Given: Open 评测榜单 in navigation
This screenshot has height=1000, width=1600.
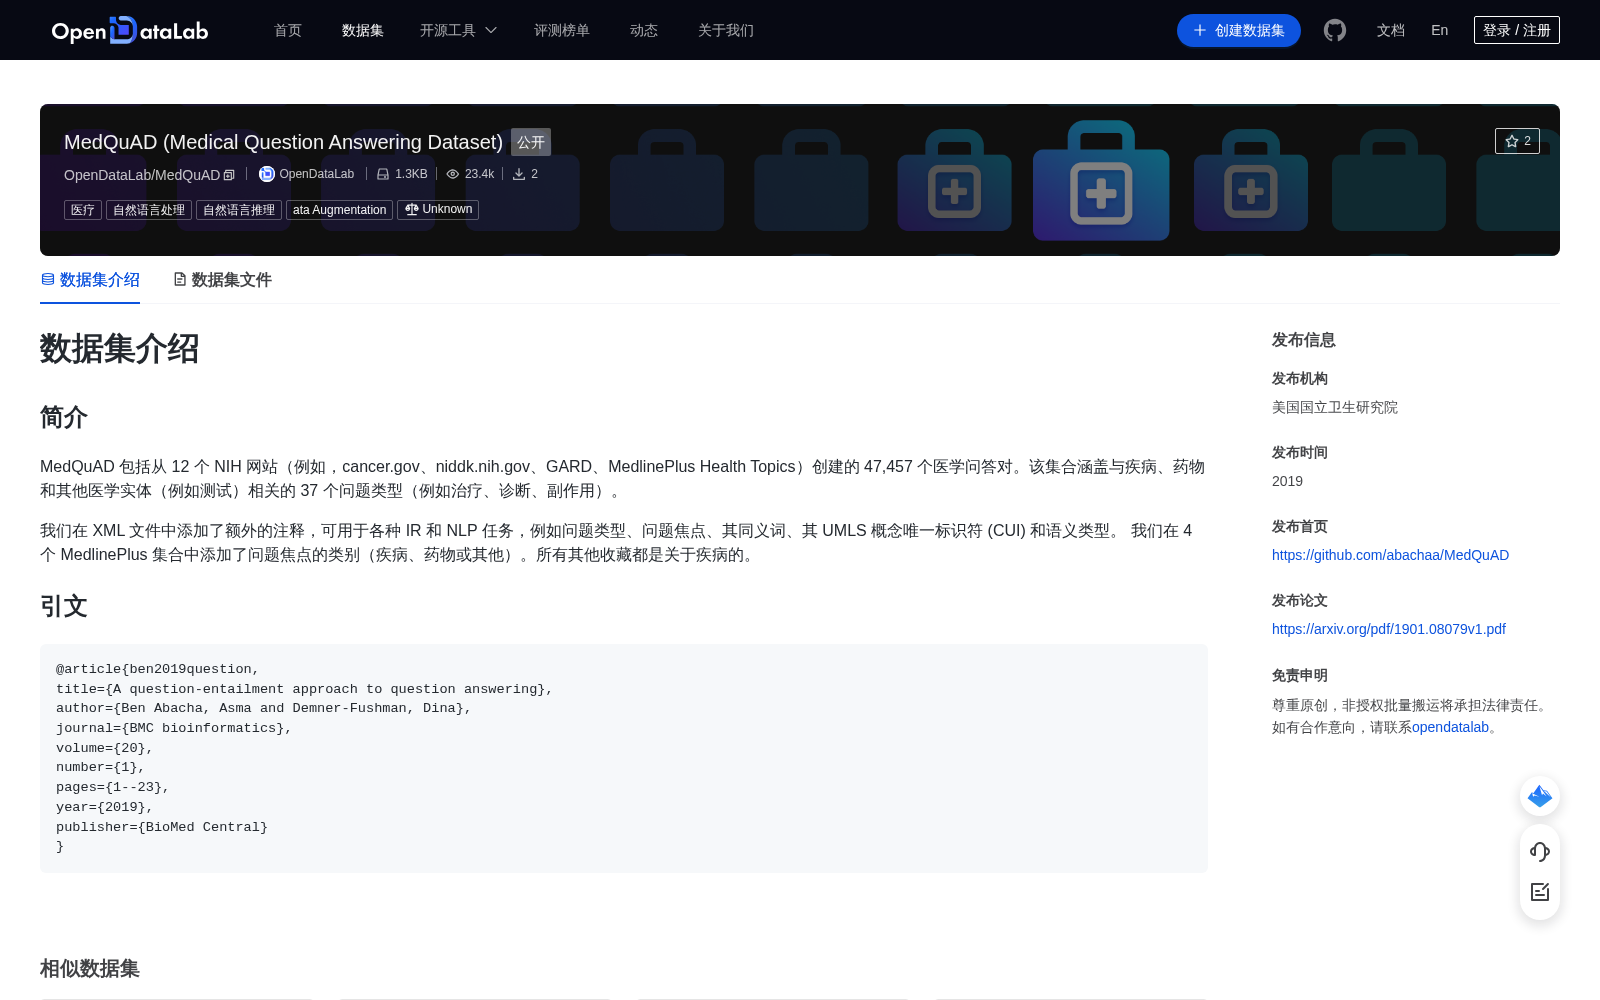Looking at the screenshot, I should click(562, 30).
